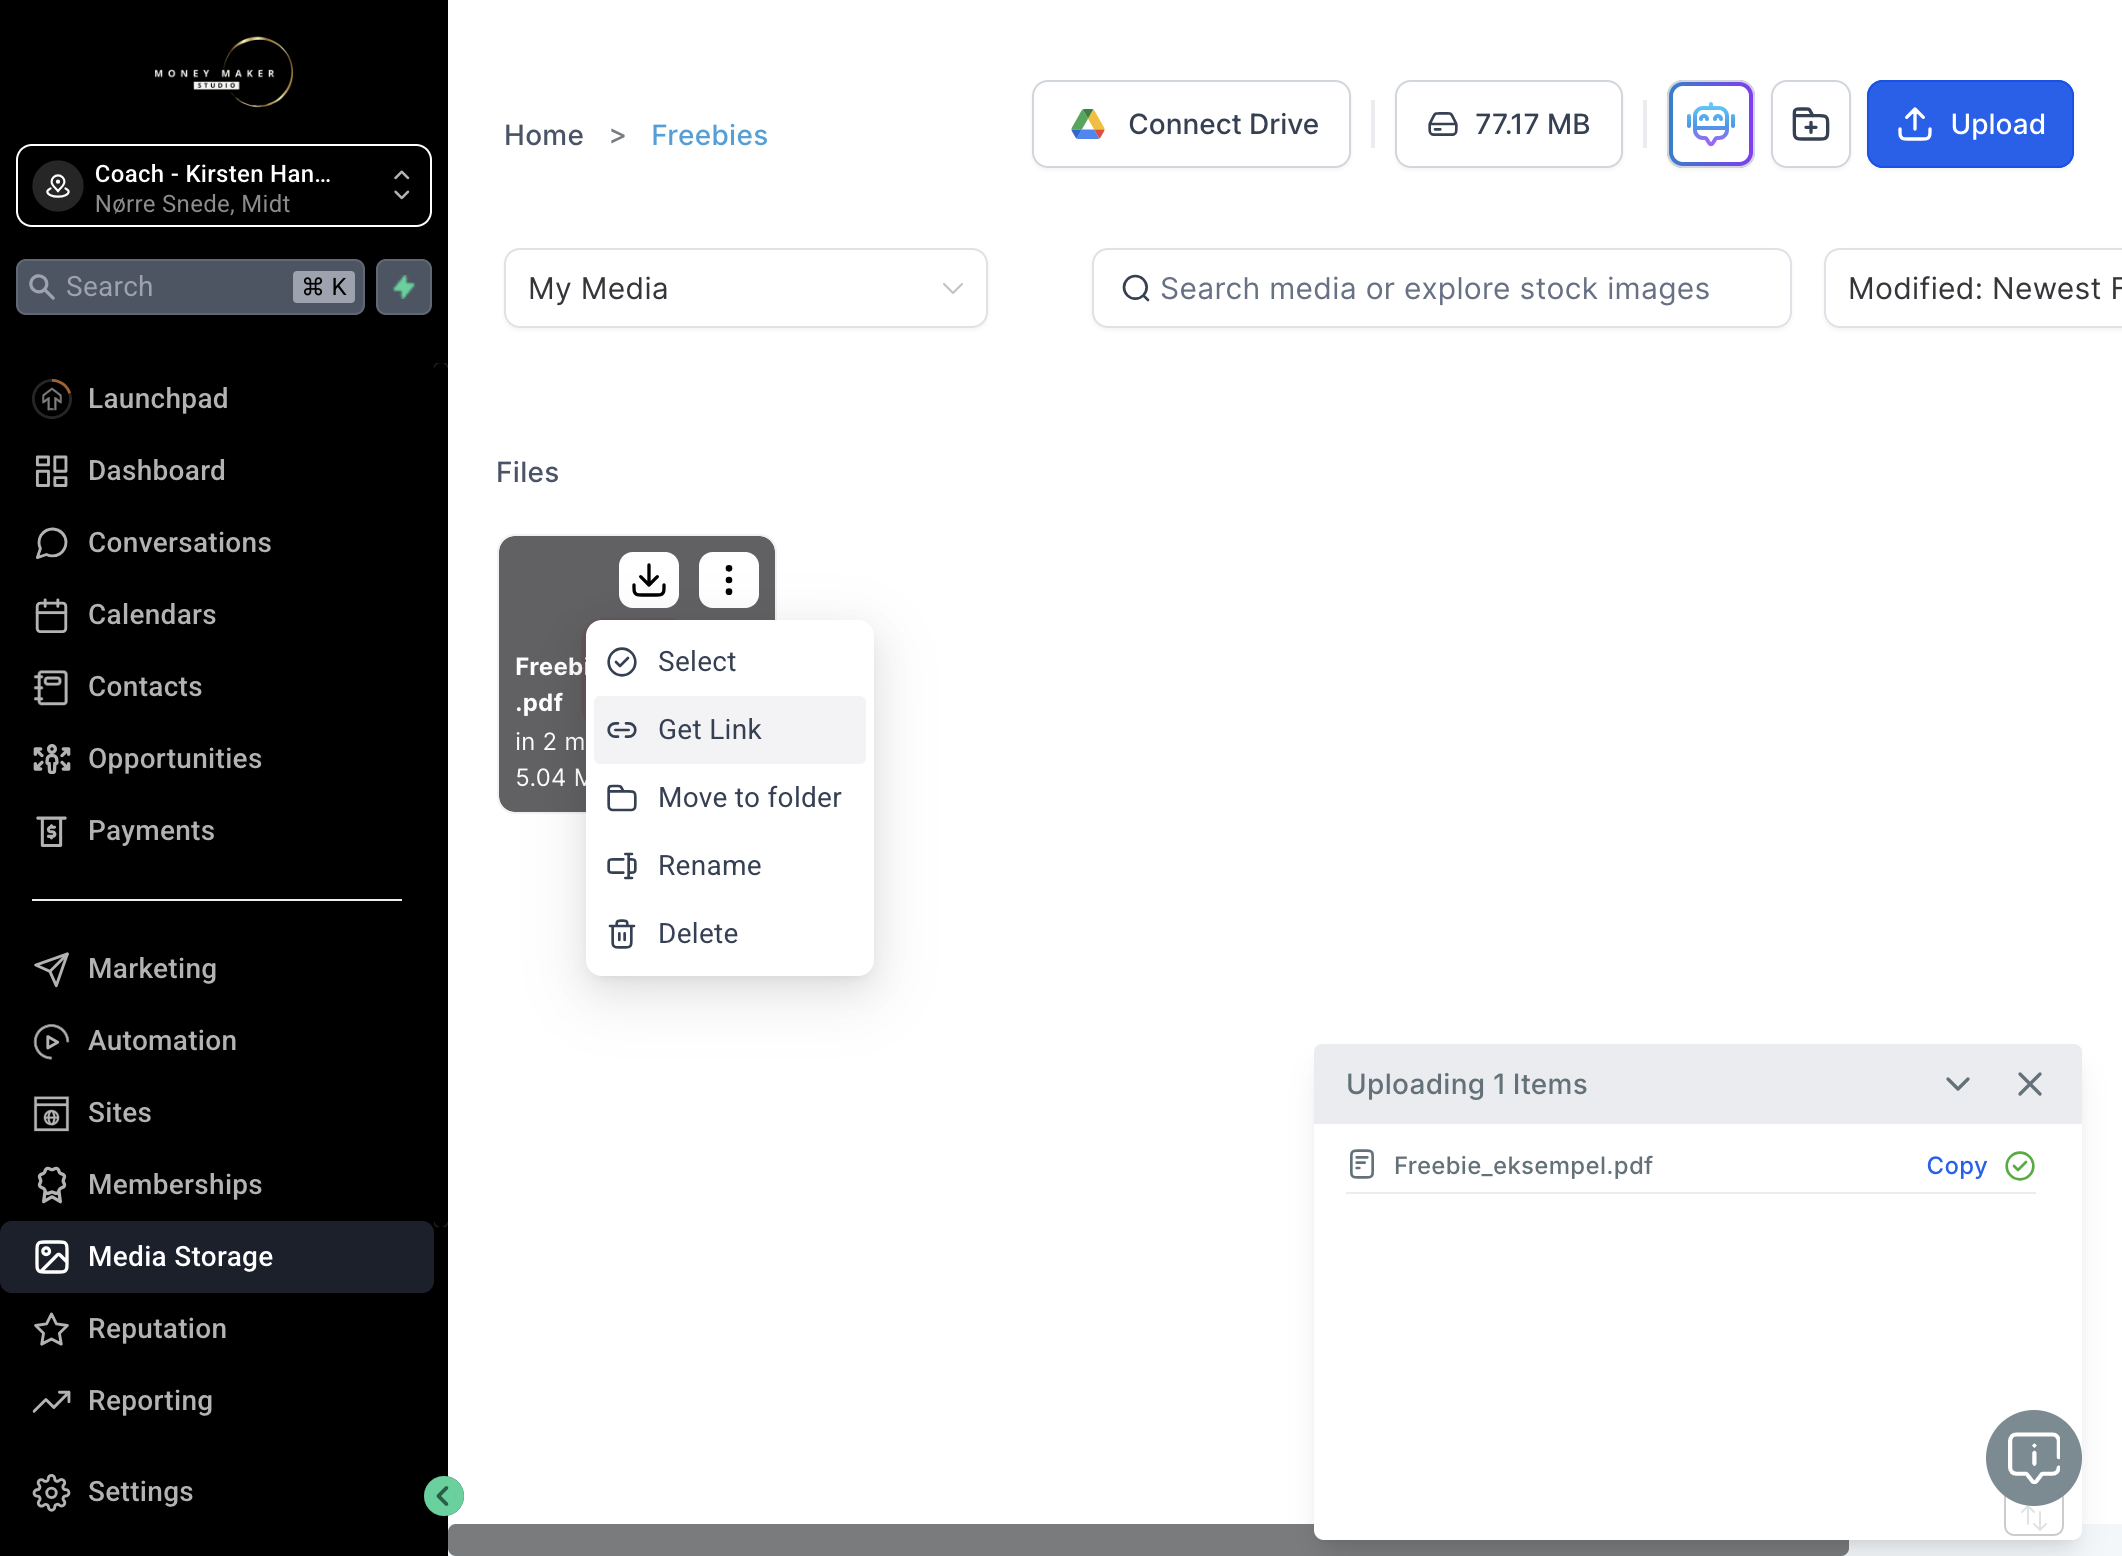Click the Freebies breadcrumb link

pos(709,135)
